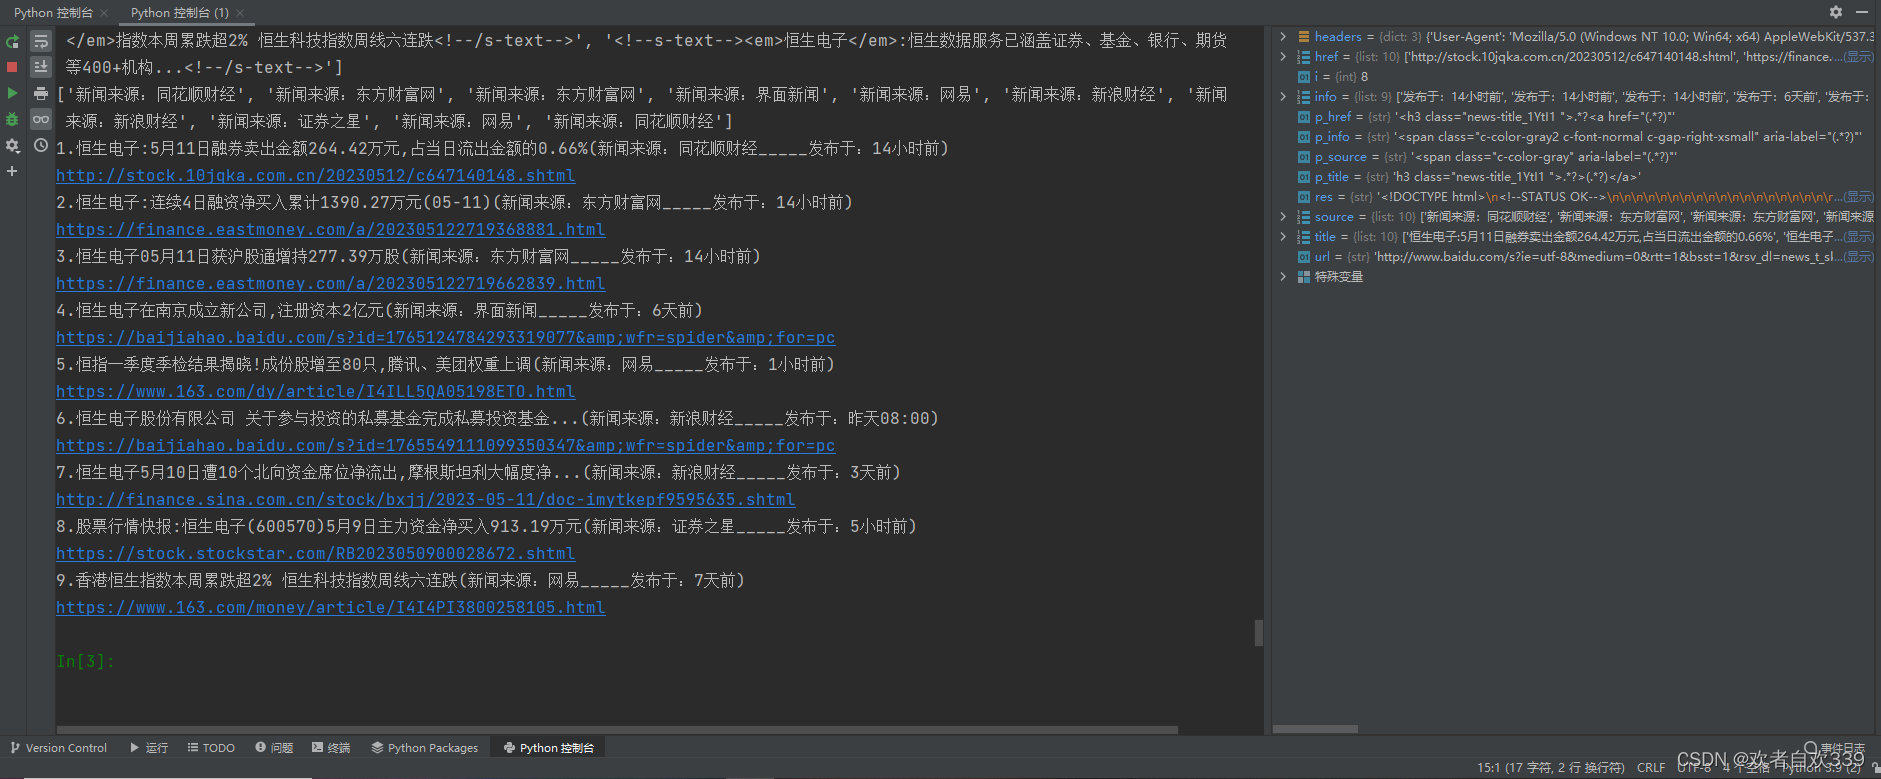Open the 问题 tool window
Viewport: 1881px width, 779px height.
coord(274,748)
